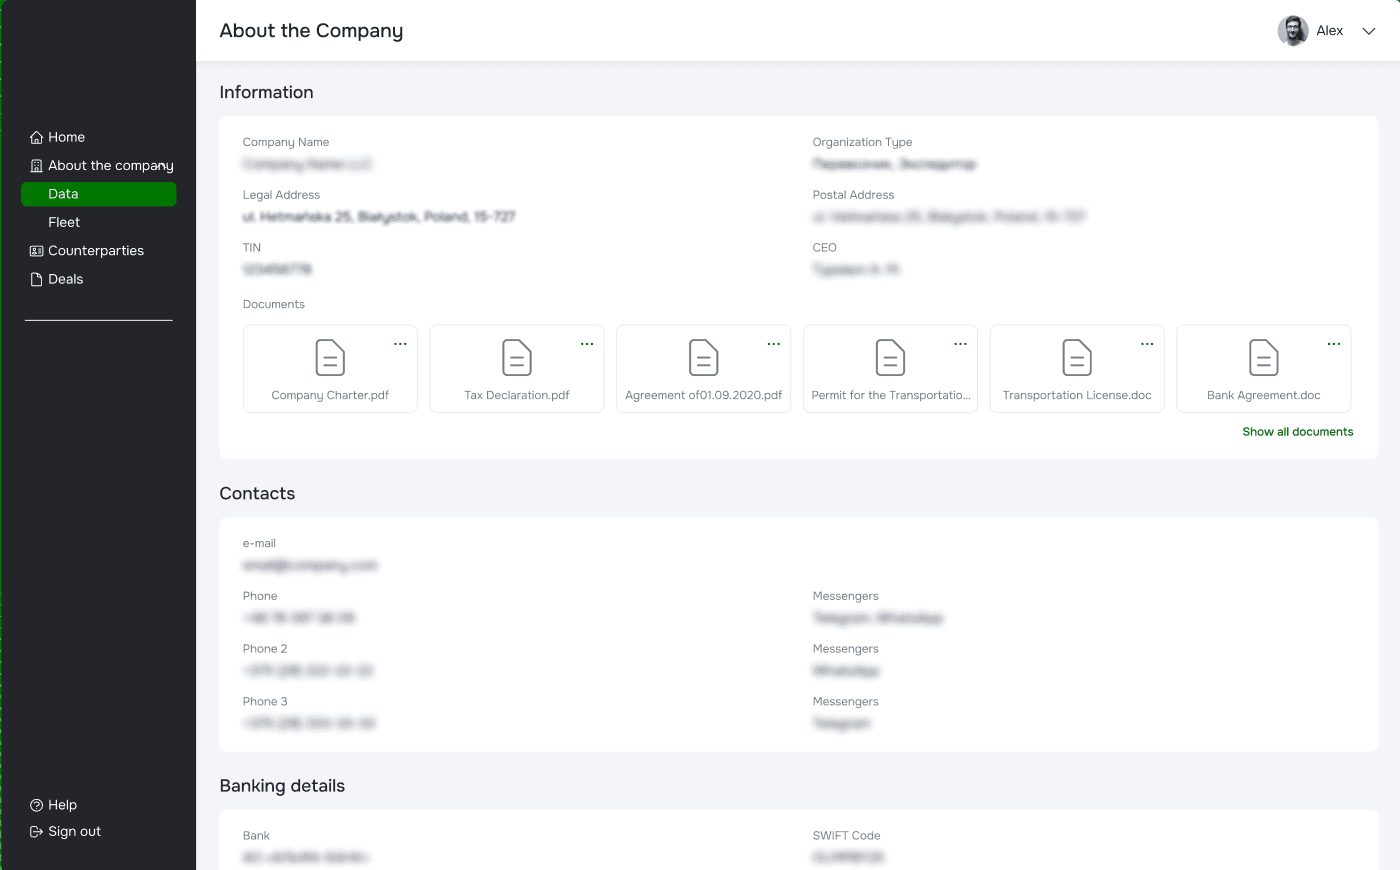
Task: Click the Company Charter.pdf file name
Action: pyautogui.click(x=330, y=395)
